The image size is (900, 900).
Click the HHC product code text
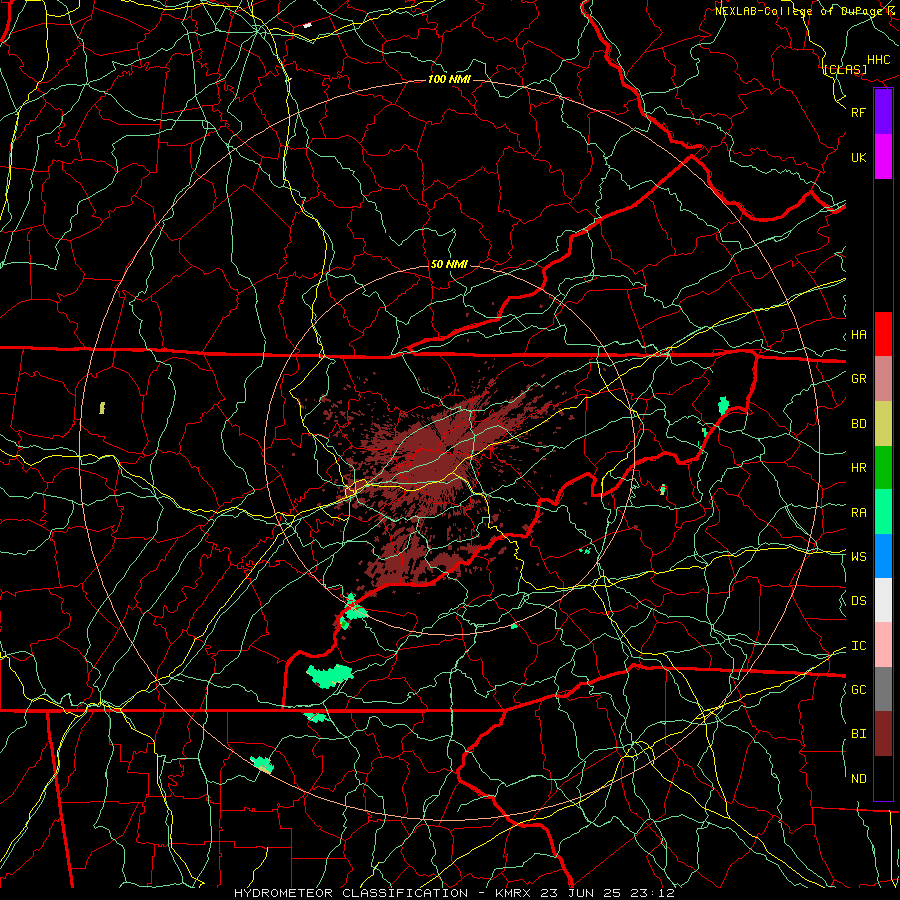pos(879,60)
